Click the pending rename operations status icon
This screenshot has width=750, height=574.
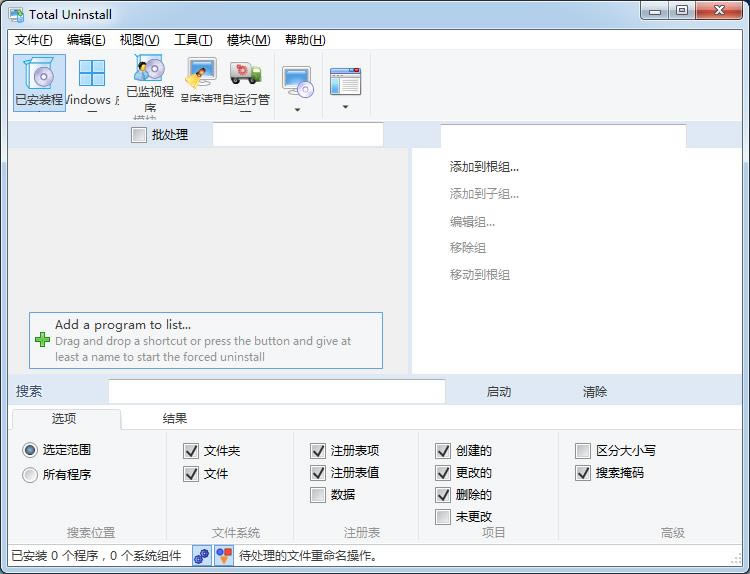pos(224,555)
